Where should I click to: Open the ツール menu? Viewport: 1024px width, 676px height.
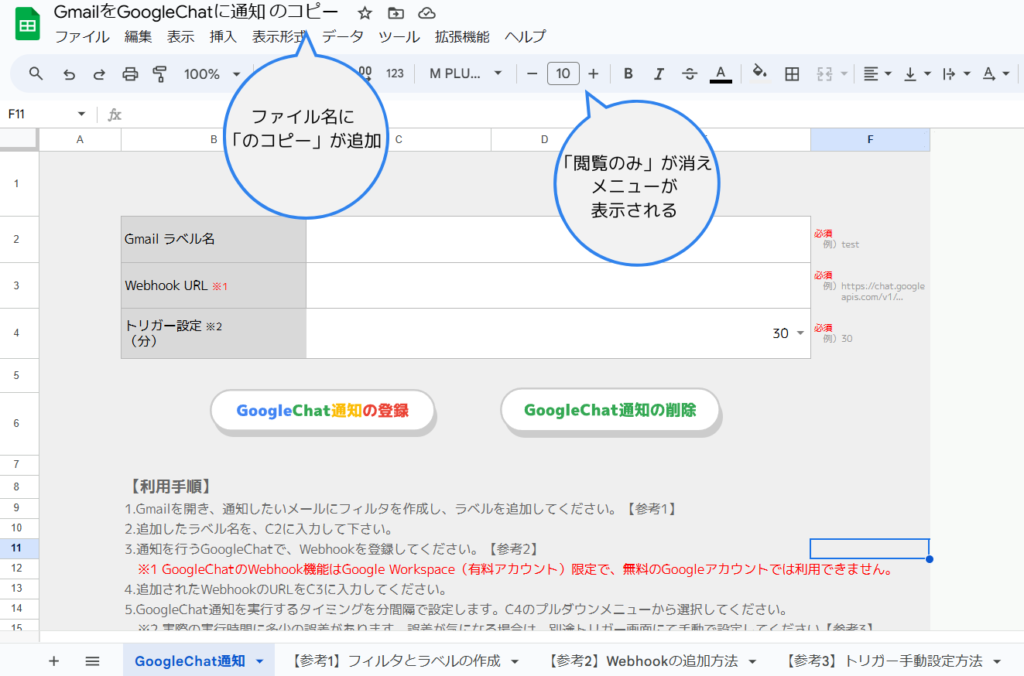(x=399, y=37)
